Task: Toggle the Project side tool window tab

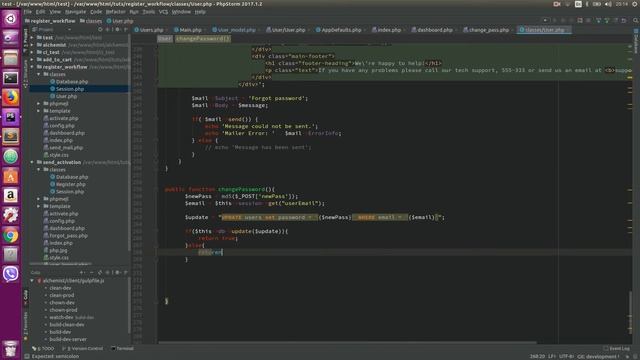Action: coord(26,41)
